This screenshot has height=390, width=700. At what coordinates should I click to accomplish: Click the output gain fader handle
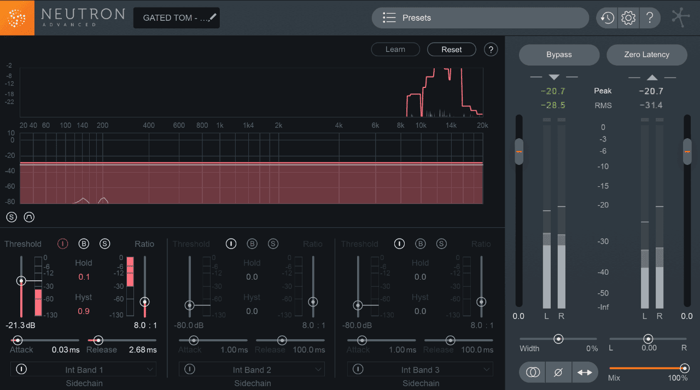pos(688,152)
